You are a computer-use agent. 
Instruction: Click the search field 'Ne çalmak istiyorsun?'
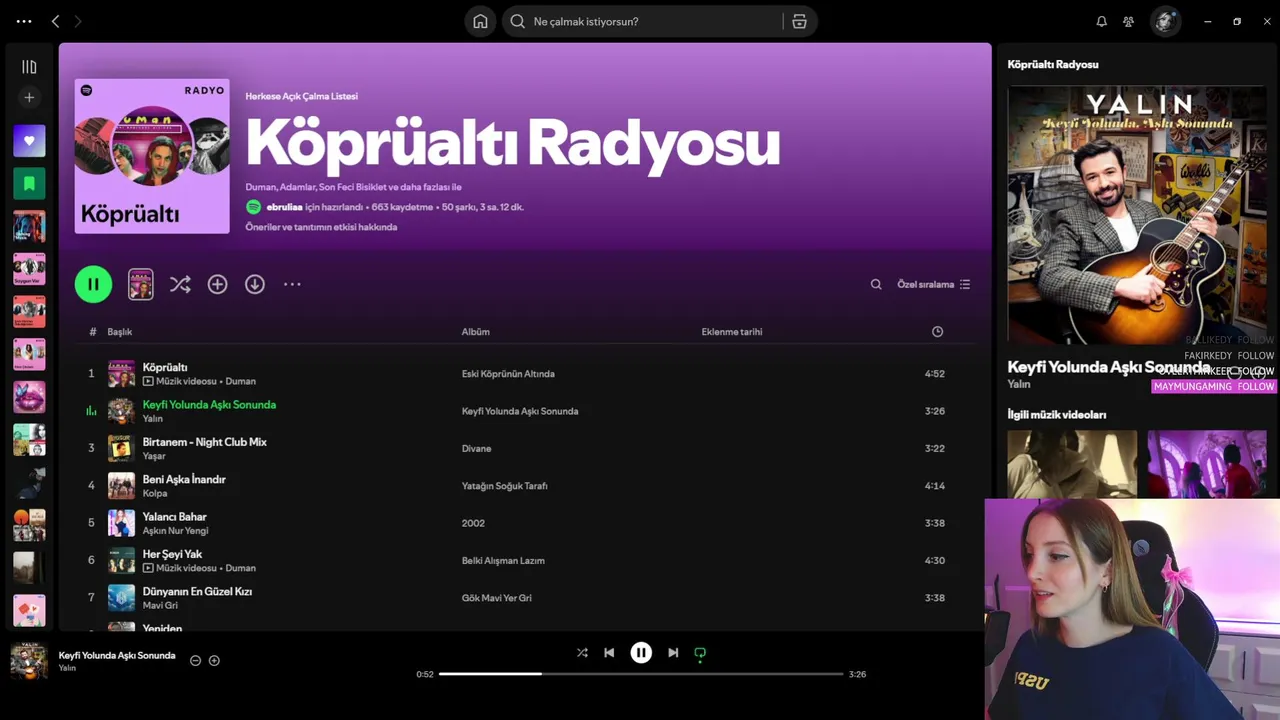[x=645, y=21]
